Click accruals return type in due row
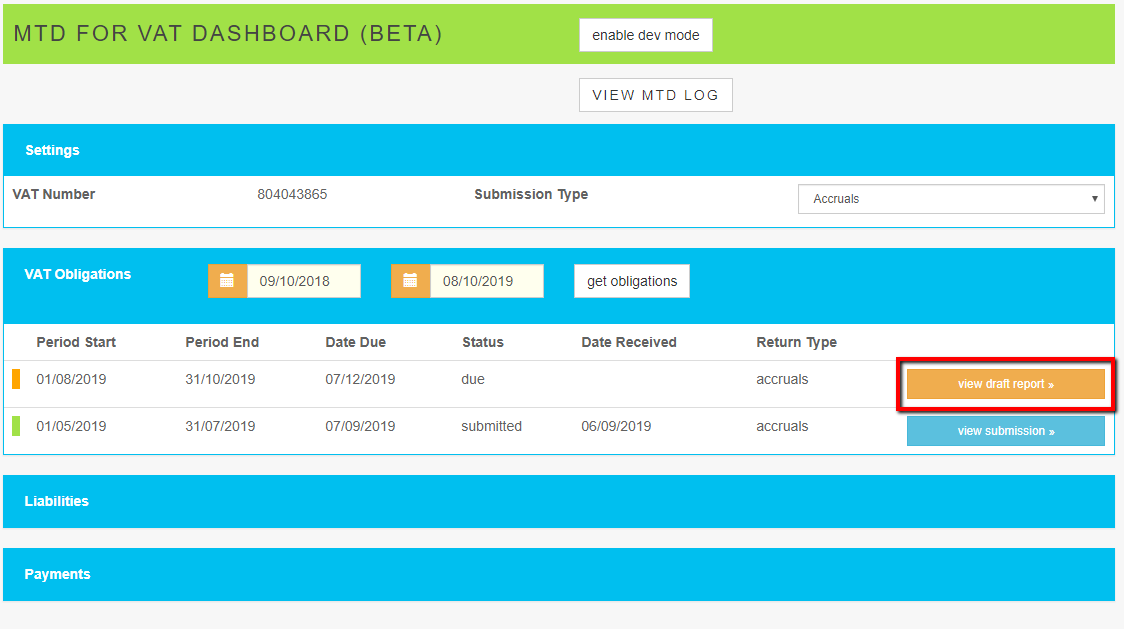Viewport: 1124px width, 629px height. (x=782, y=379)
